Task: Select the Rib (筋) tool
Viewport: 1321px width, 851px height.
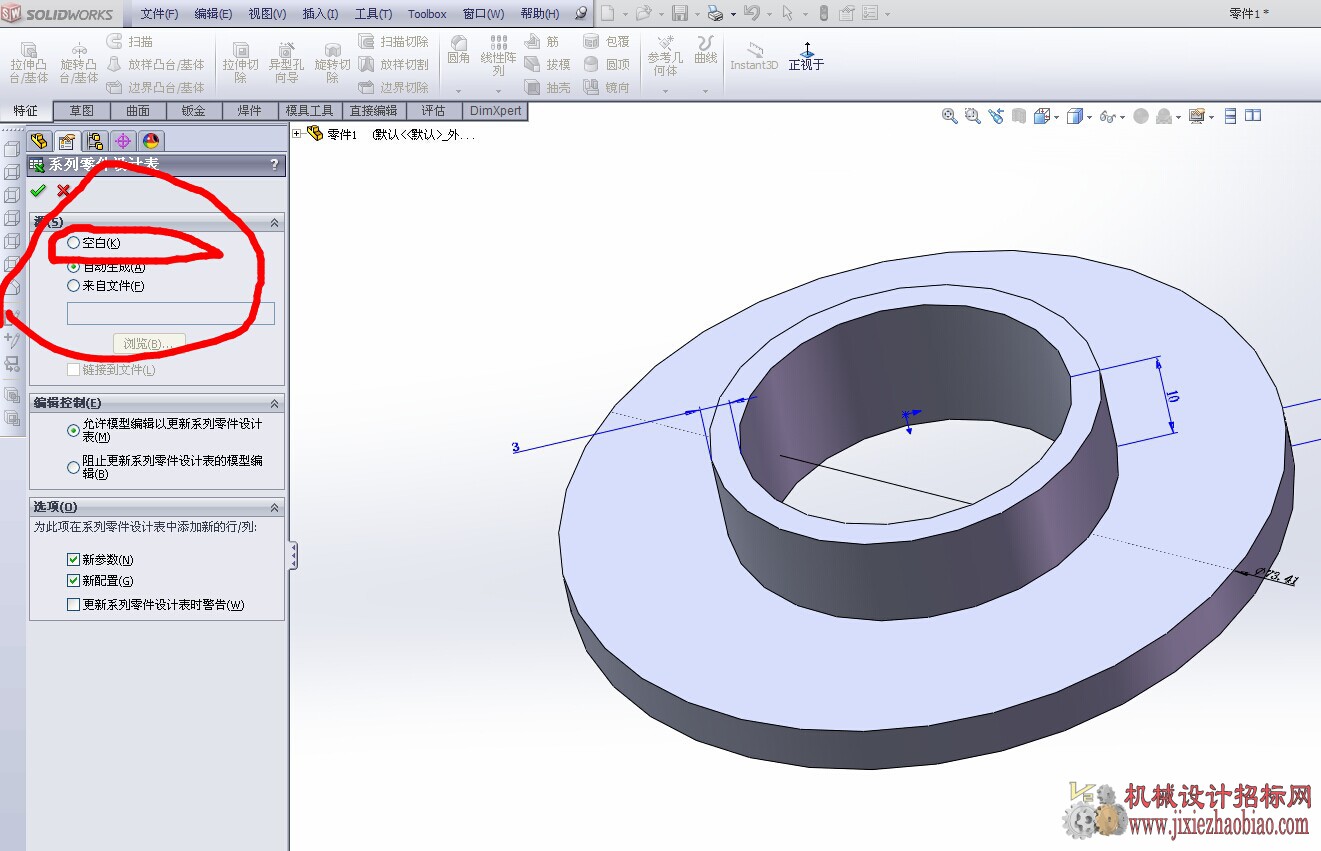Action: tap(541, 41)
